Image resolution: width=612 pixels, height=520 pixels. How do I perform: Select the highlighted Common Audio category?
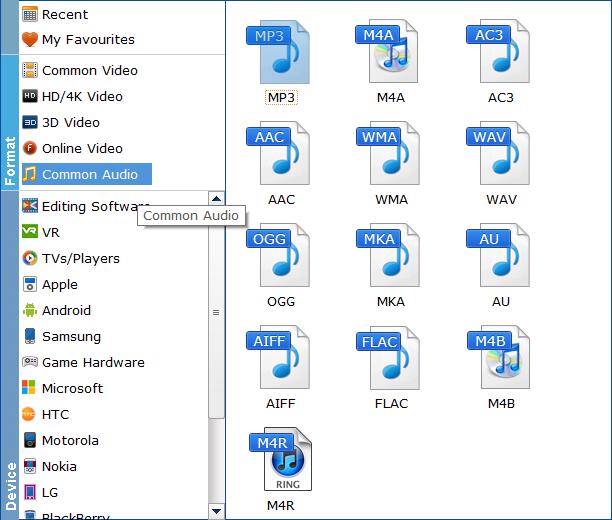point(87,174)
